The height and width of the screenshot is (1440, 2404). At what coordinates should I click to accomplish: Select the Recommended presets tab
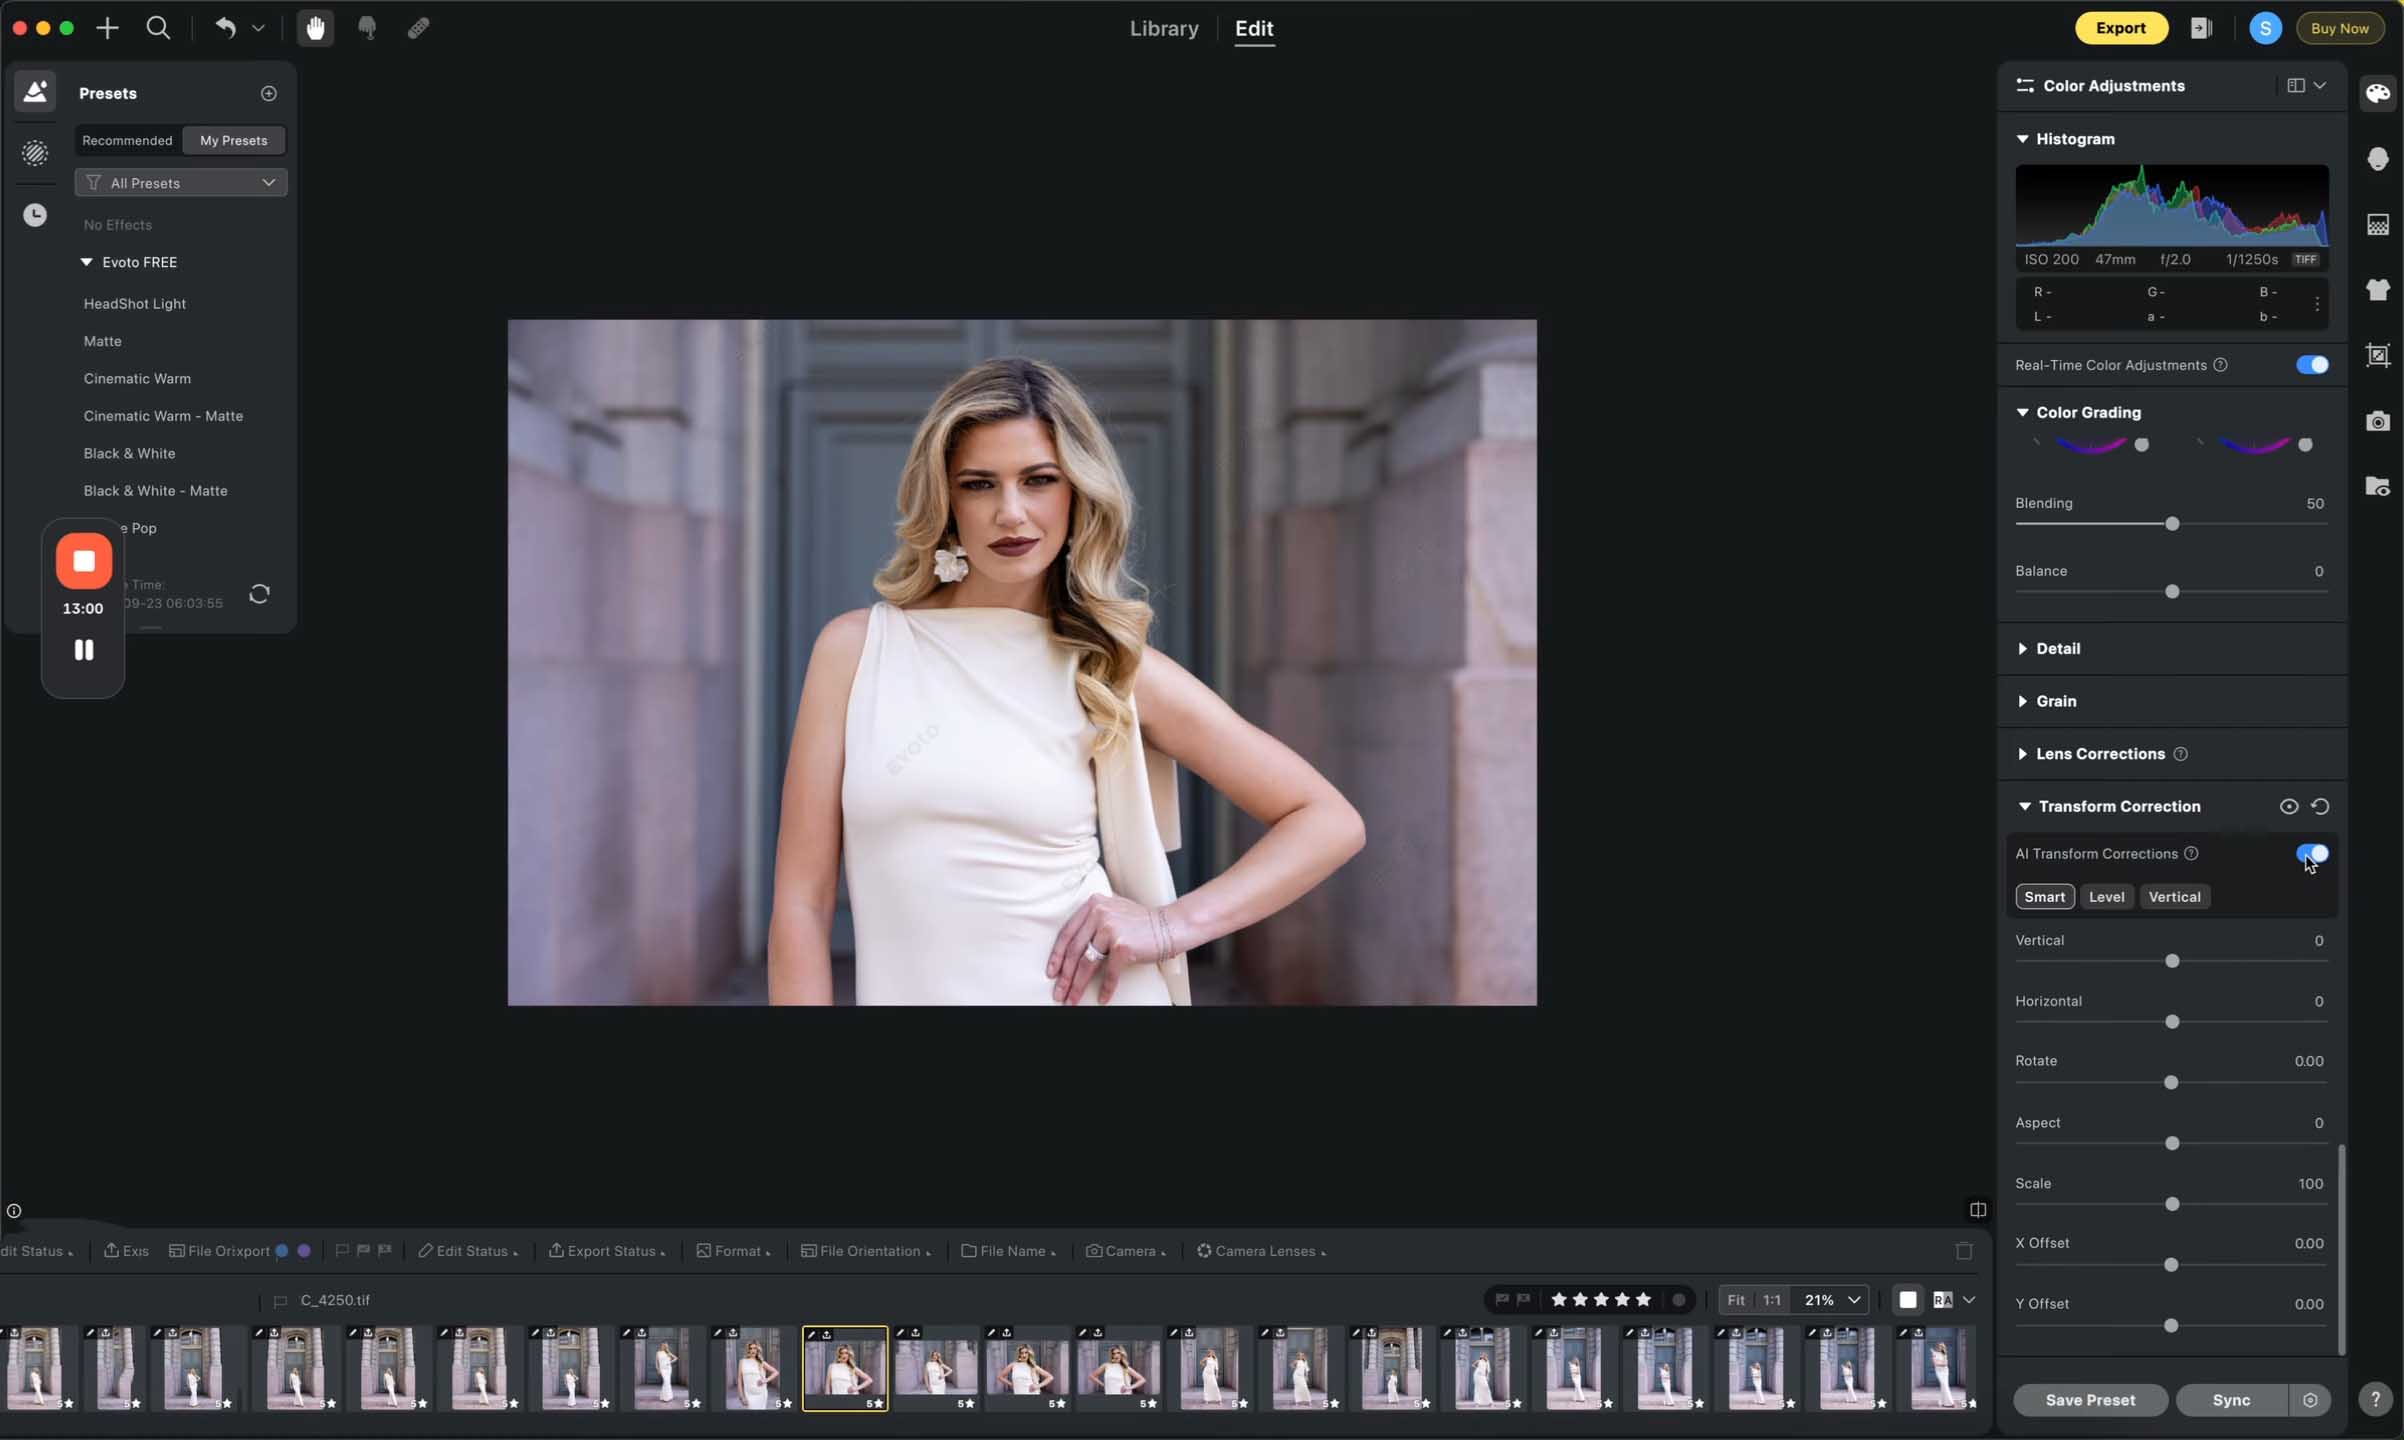(x=127, y=141)
